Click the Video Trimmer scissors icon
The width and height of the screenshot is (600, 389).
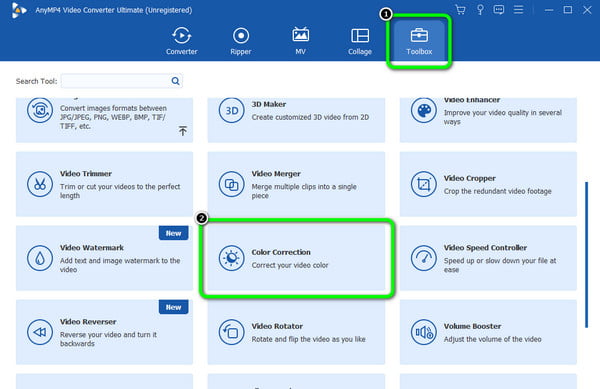point(40,184)
